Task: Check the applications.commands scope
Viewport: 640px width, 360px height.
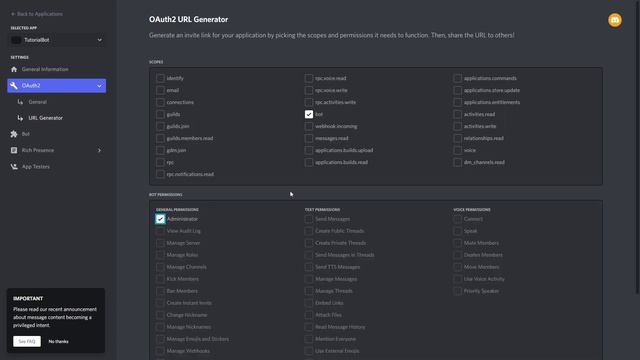Action: tap(458, 78)
